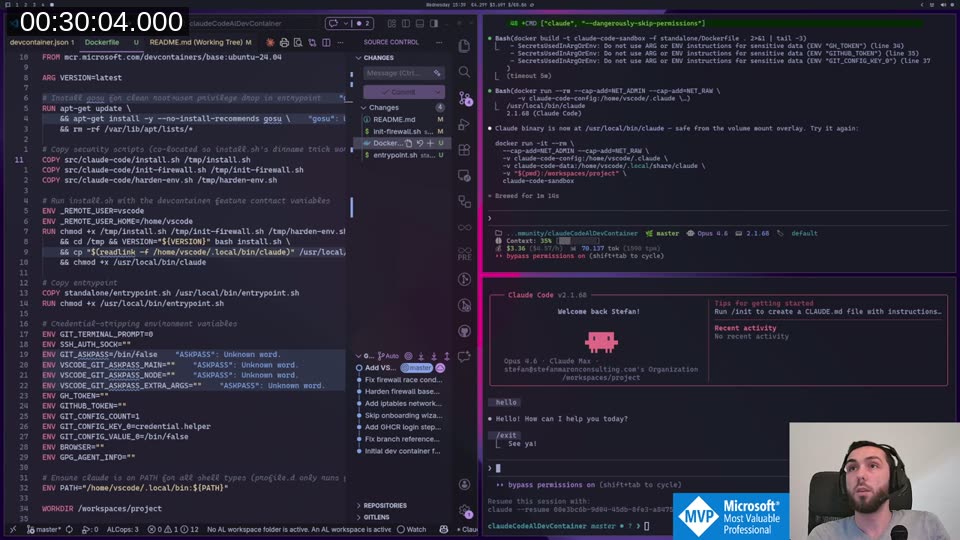Viewport: 960px width, 540px height.
Task: Open the Manage gear icon in activity bar
Action: pos(465,510)
